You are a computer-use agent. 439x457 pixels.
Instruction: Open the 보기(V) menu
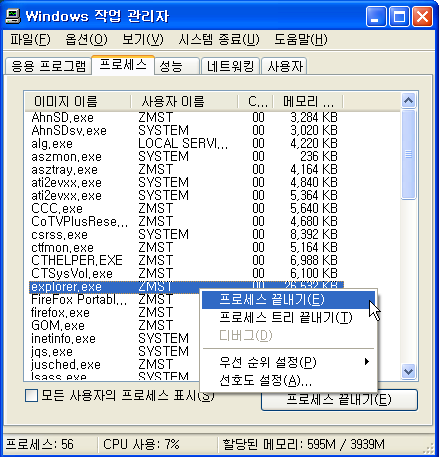click(x=143, y=40)
